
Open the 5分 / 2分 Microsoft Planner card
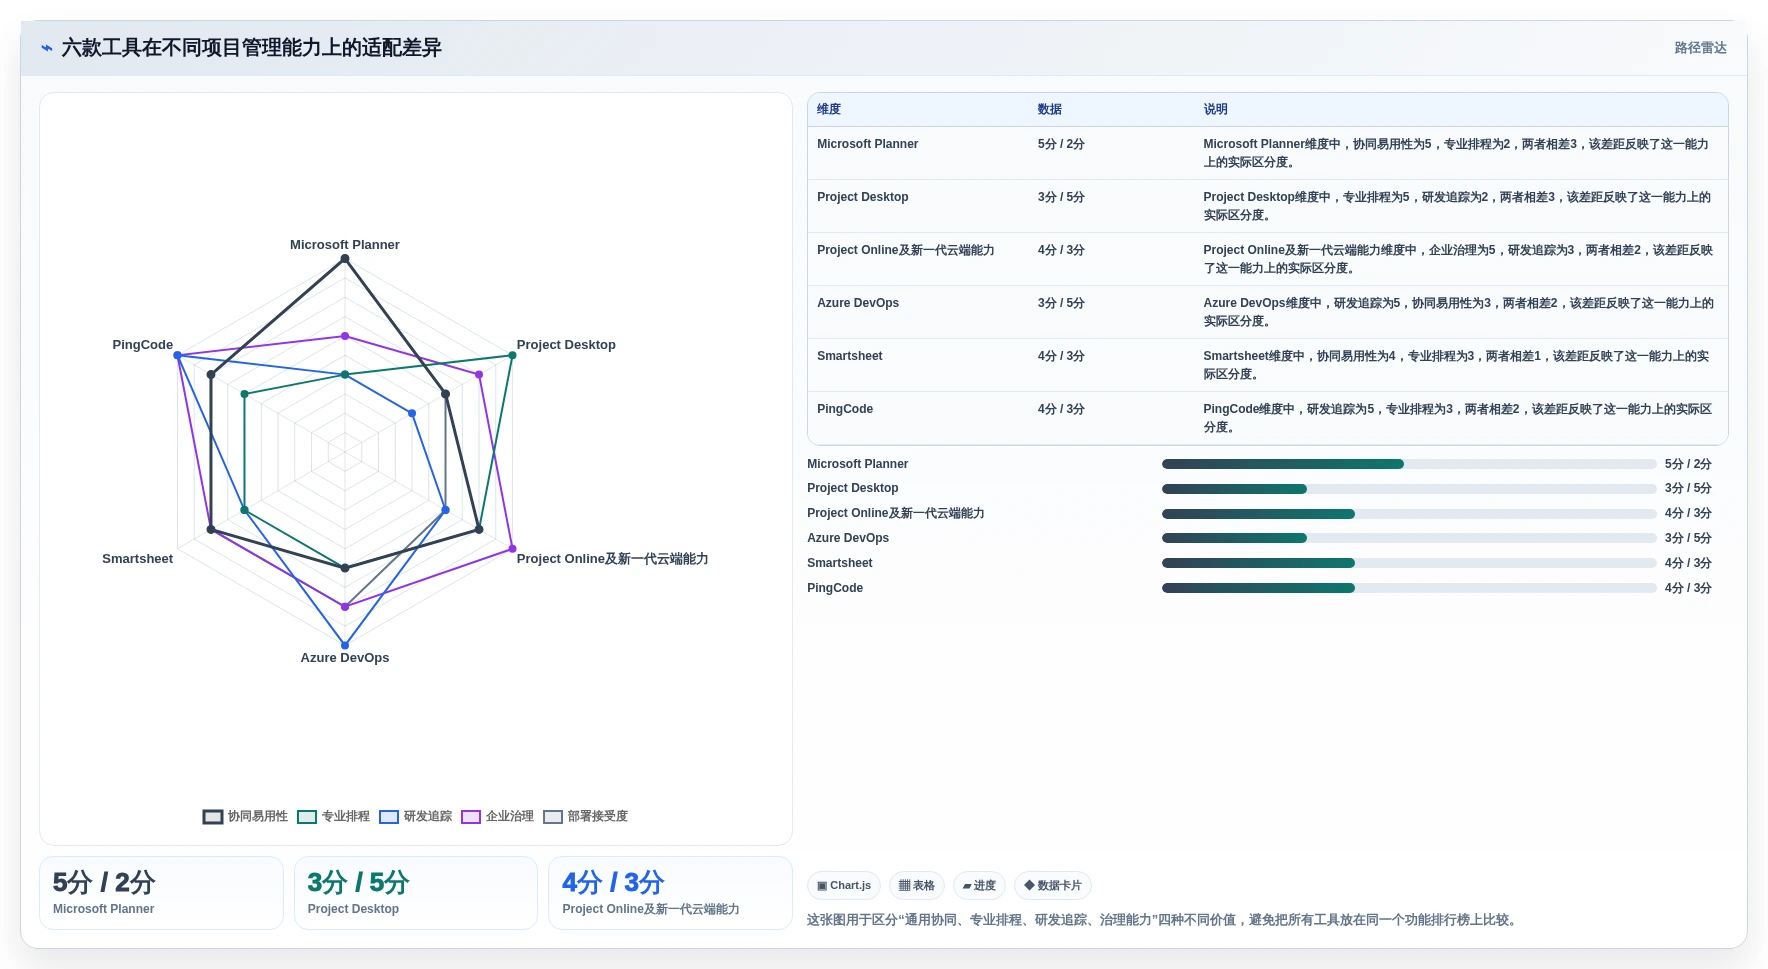[x=161, y=893]
